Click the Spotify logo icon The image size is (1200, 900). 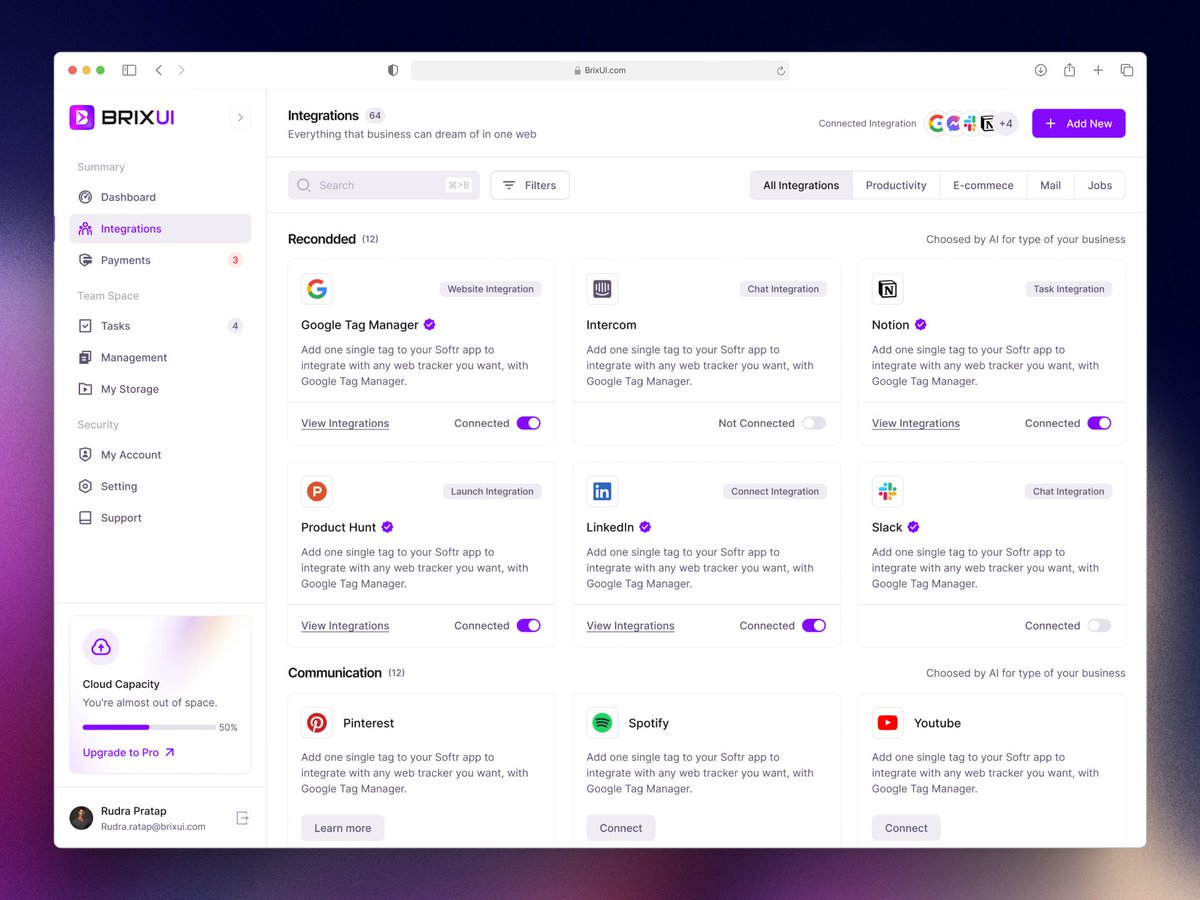pyautogui.click(x=602, y=723)
